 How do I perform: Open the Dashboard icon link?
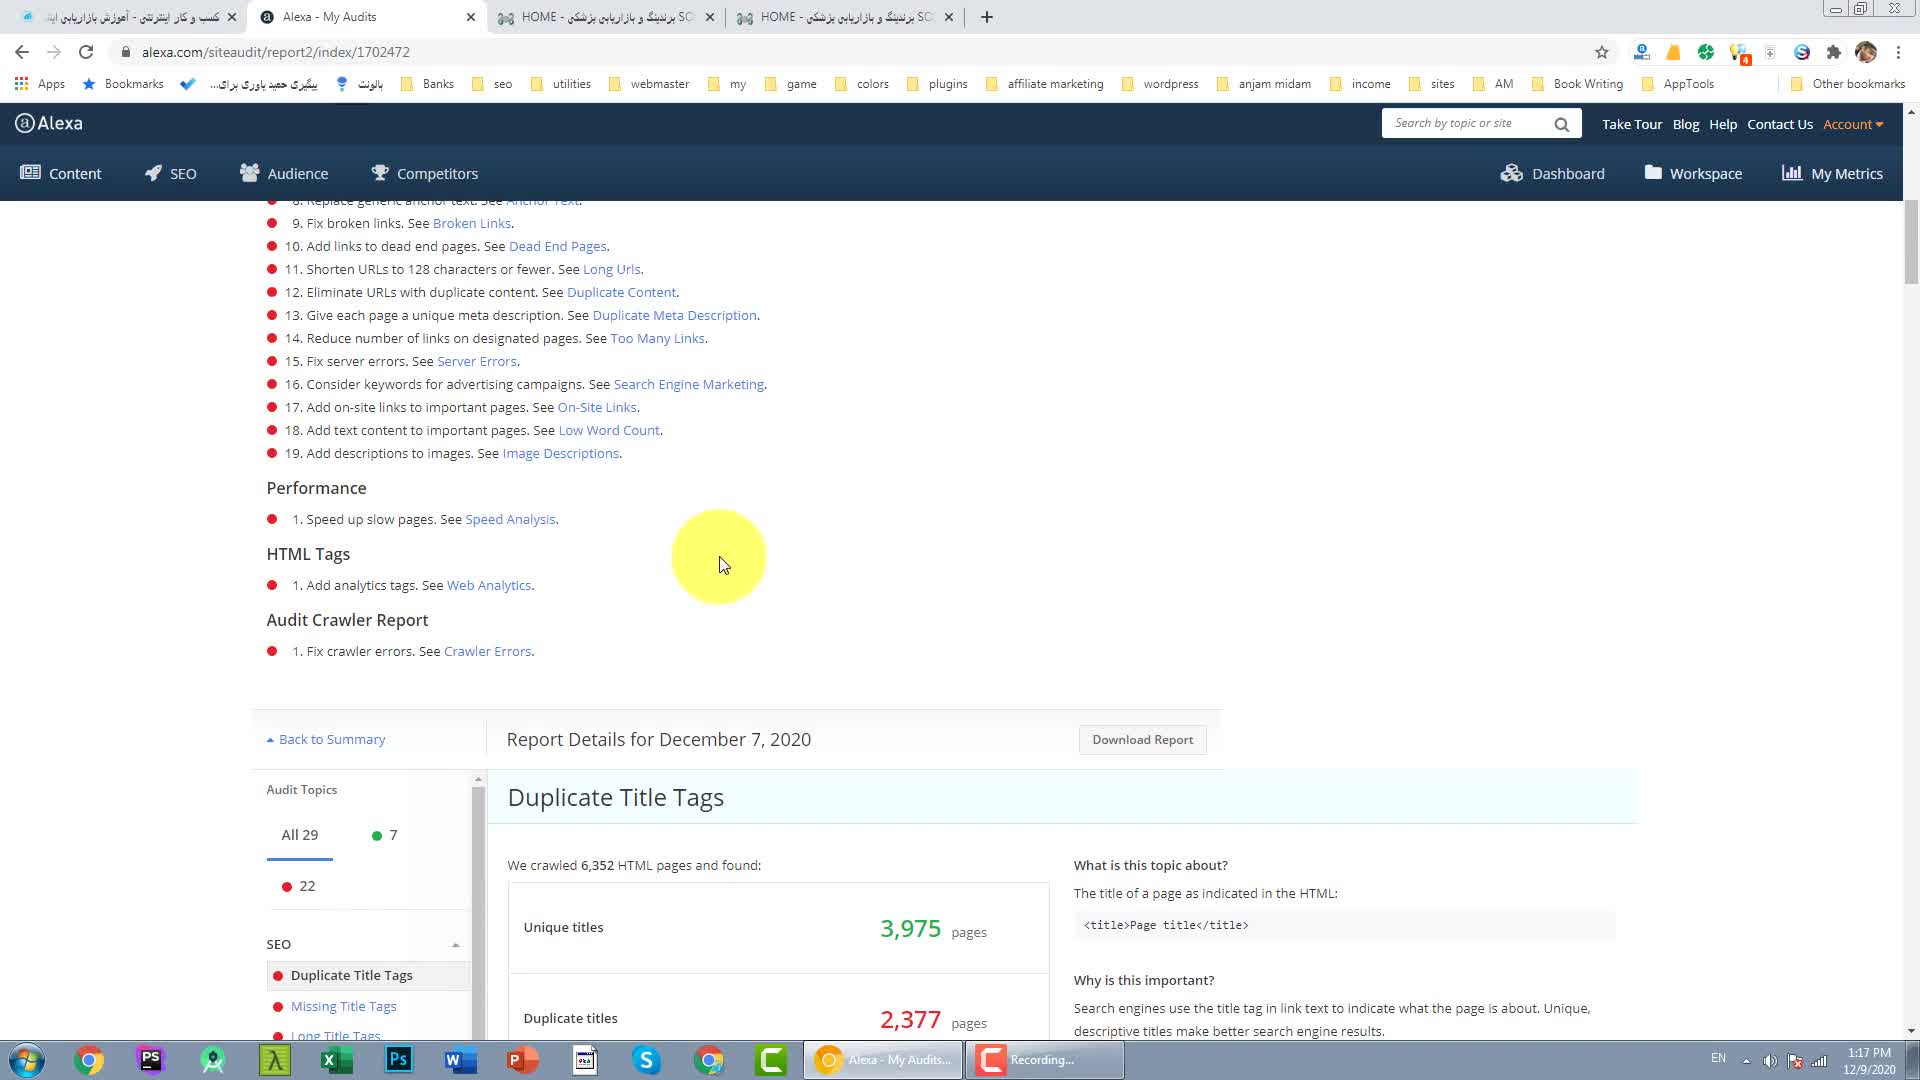(x=1511, y=173)
